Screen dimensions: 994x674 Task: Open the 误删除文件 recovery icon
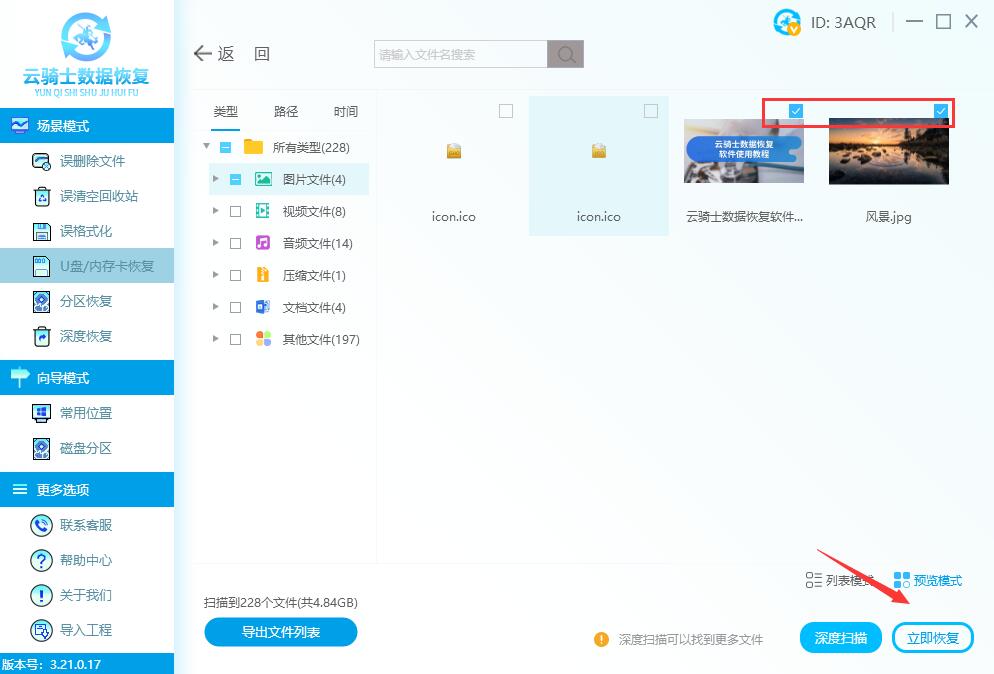click(x=41, y=161)
